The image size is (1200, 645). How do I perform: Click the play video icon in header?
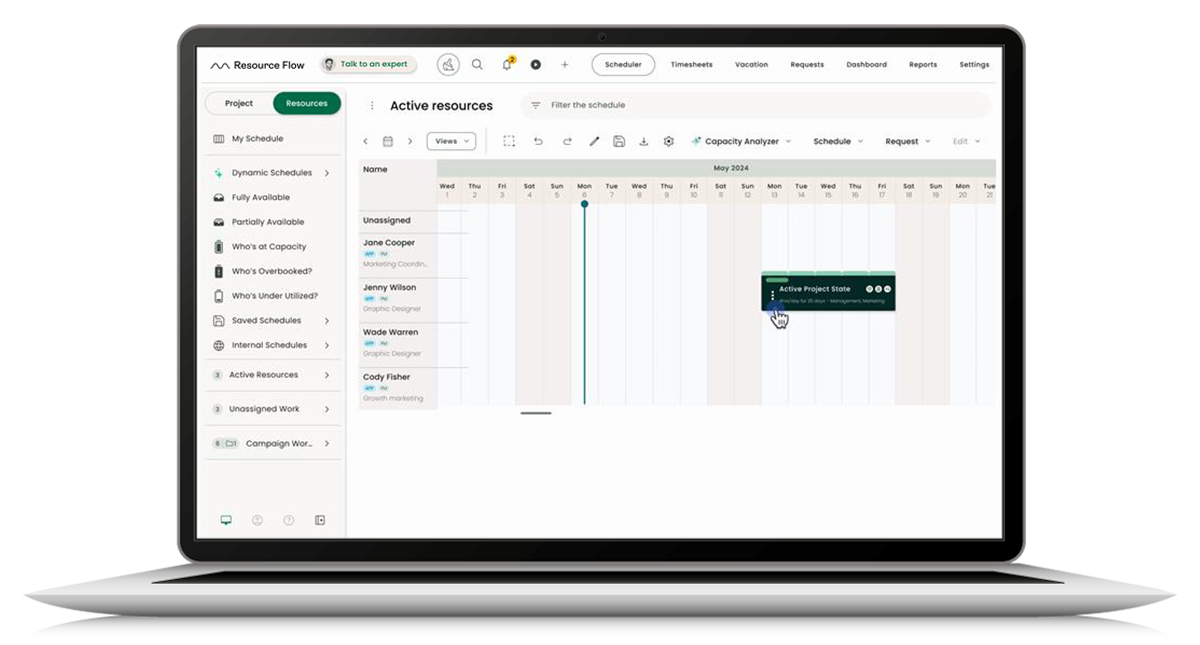pos(536,65)
